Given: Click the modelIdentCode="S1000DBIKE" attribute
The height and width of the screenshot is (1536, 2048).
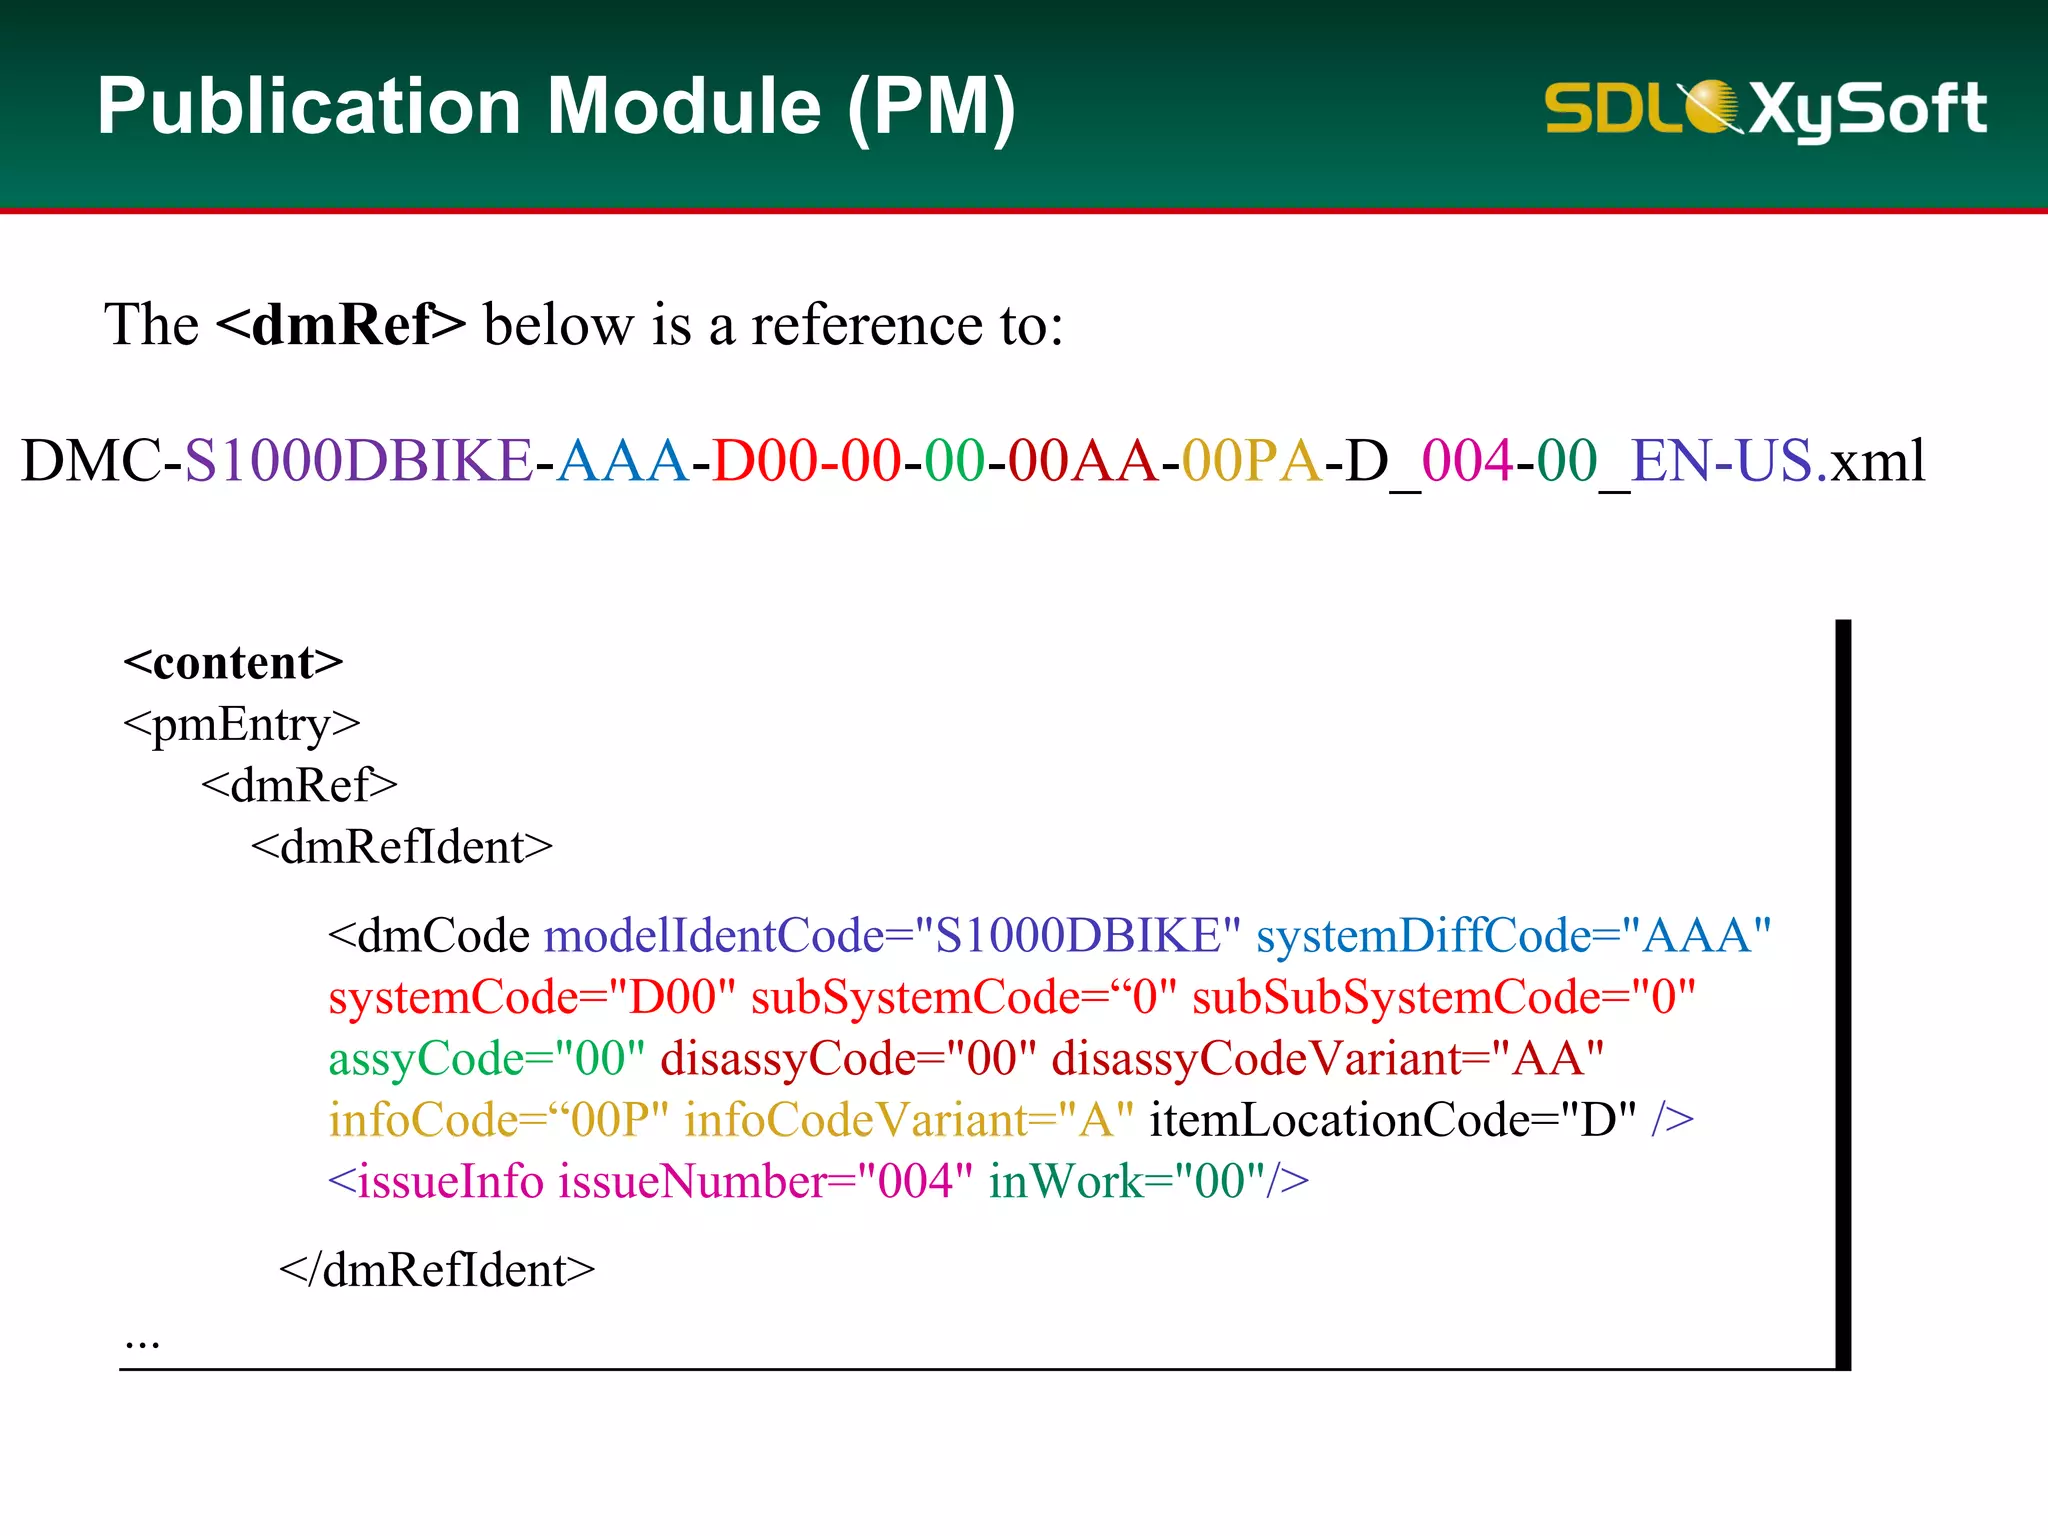Looking at the screenshot, I should pyautogui.click(x=892, y=936).
